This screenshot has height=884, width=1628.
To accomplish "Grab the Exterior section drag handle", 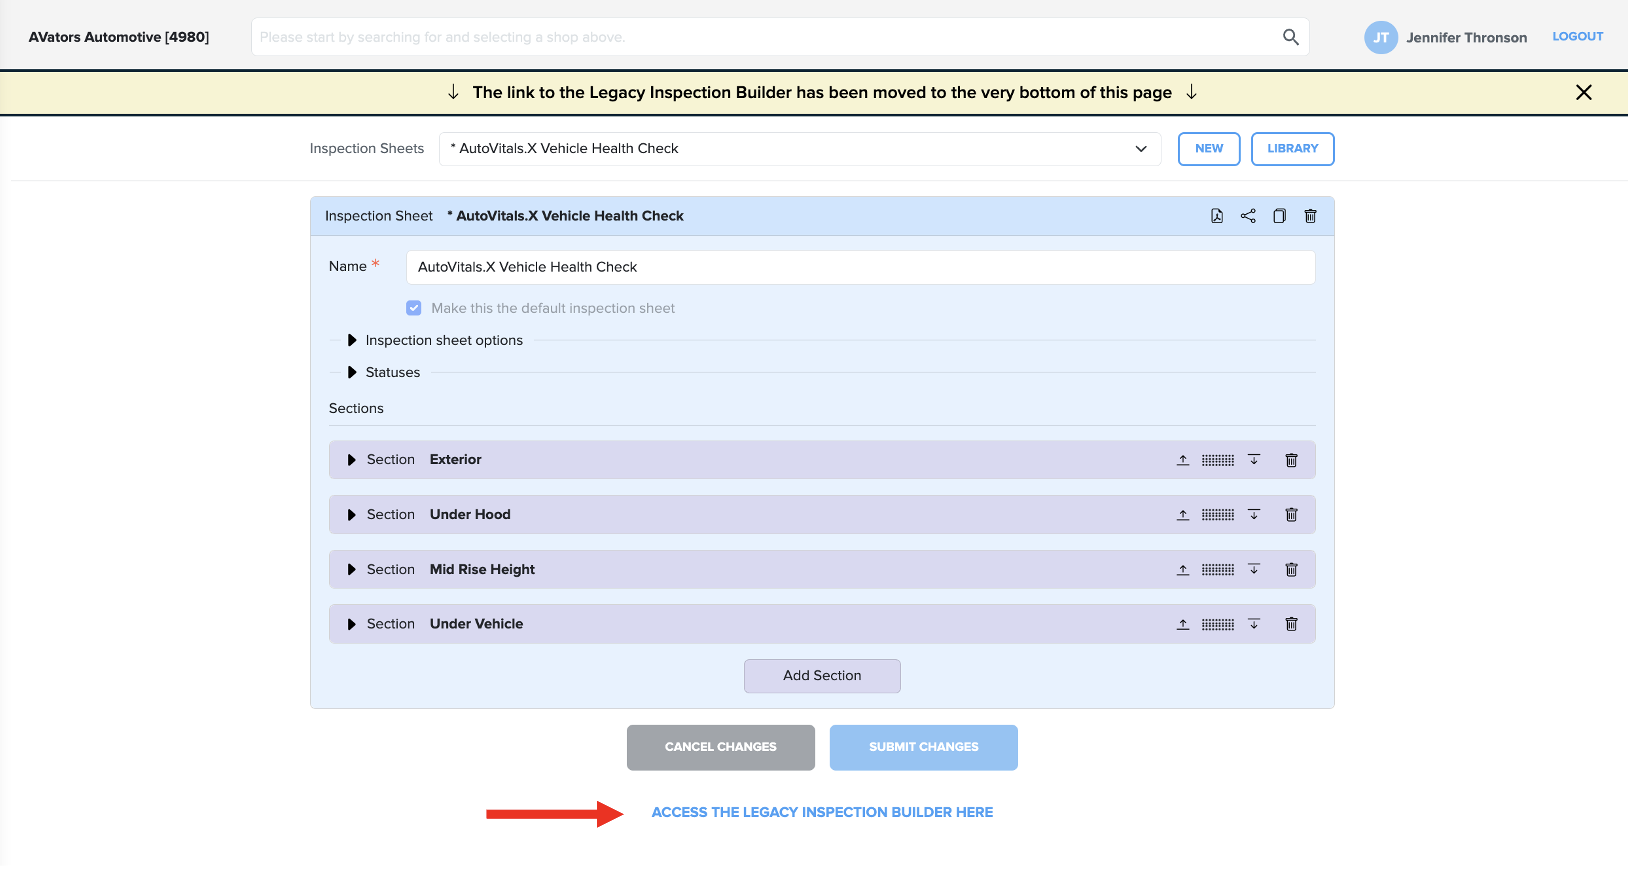I will 1218,460.
